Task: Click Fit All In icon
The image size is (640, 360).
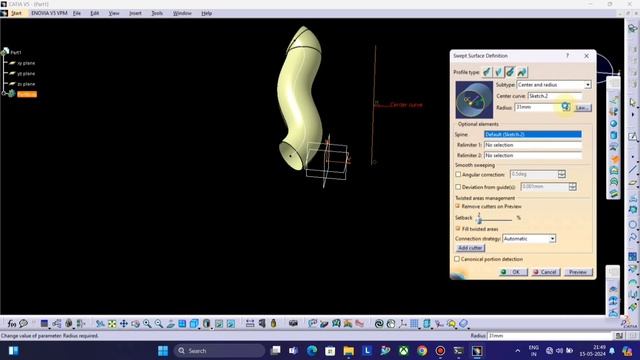Action: pyautogui.click(x=112, y=324)
